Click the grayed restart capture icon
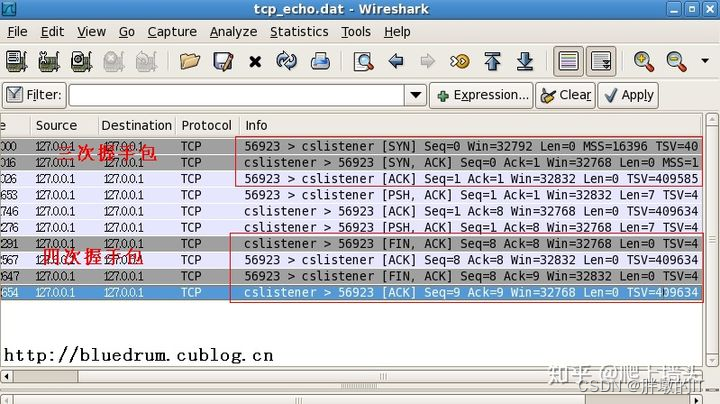Image resolution: width=720 pixels, height=404 pixels. (146, 61)
